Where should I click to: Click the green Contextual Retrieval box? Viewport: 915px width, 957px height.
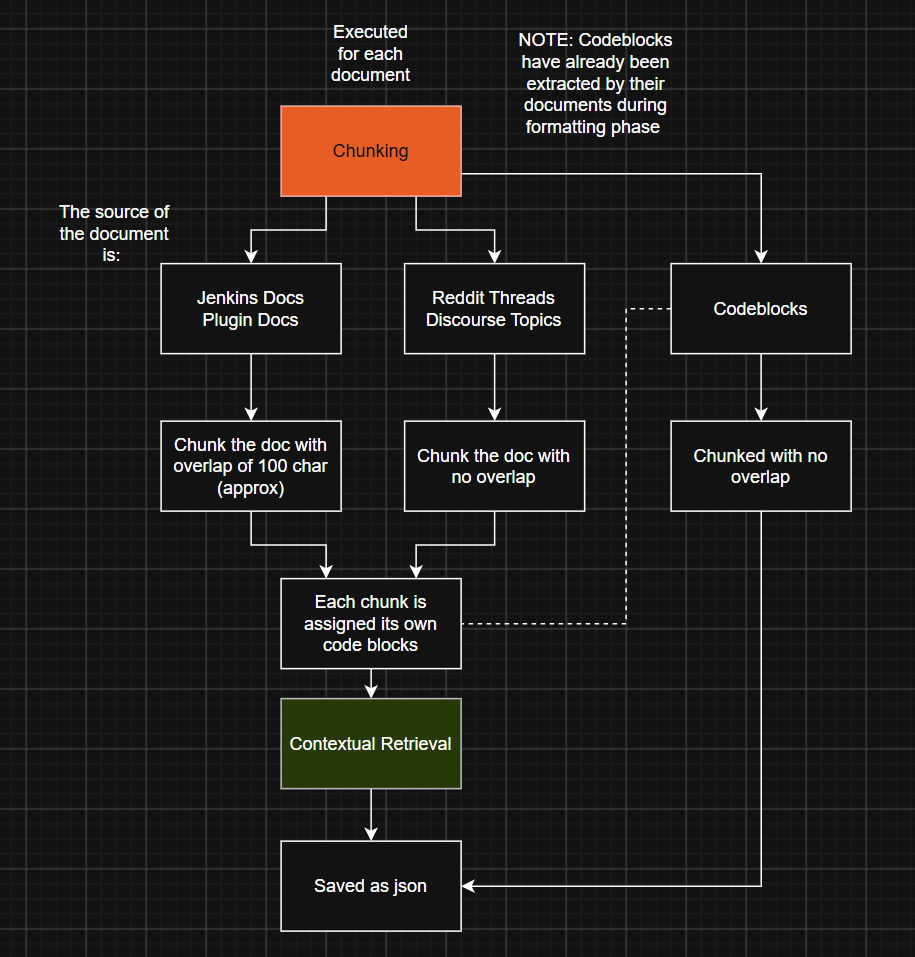pyautogui.click(x=371, y=743)
